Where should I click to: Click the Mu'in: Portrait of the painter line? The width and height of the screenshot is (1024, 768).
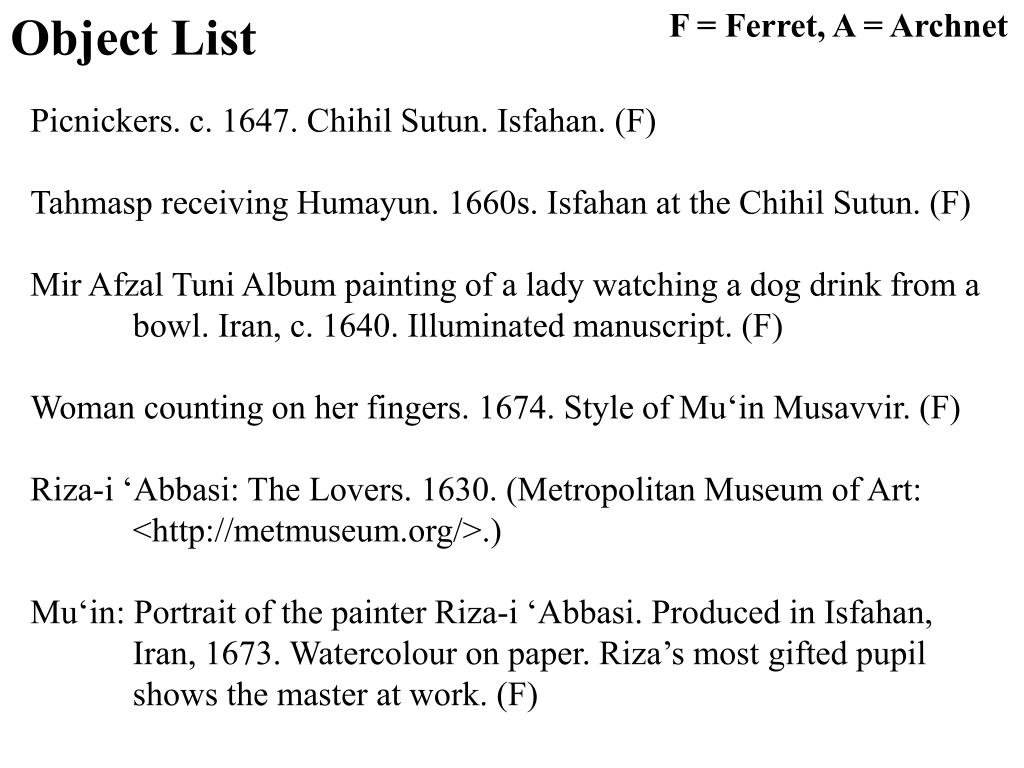[481, 613]
